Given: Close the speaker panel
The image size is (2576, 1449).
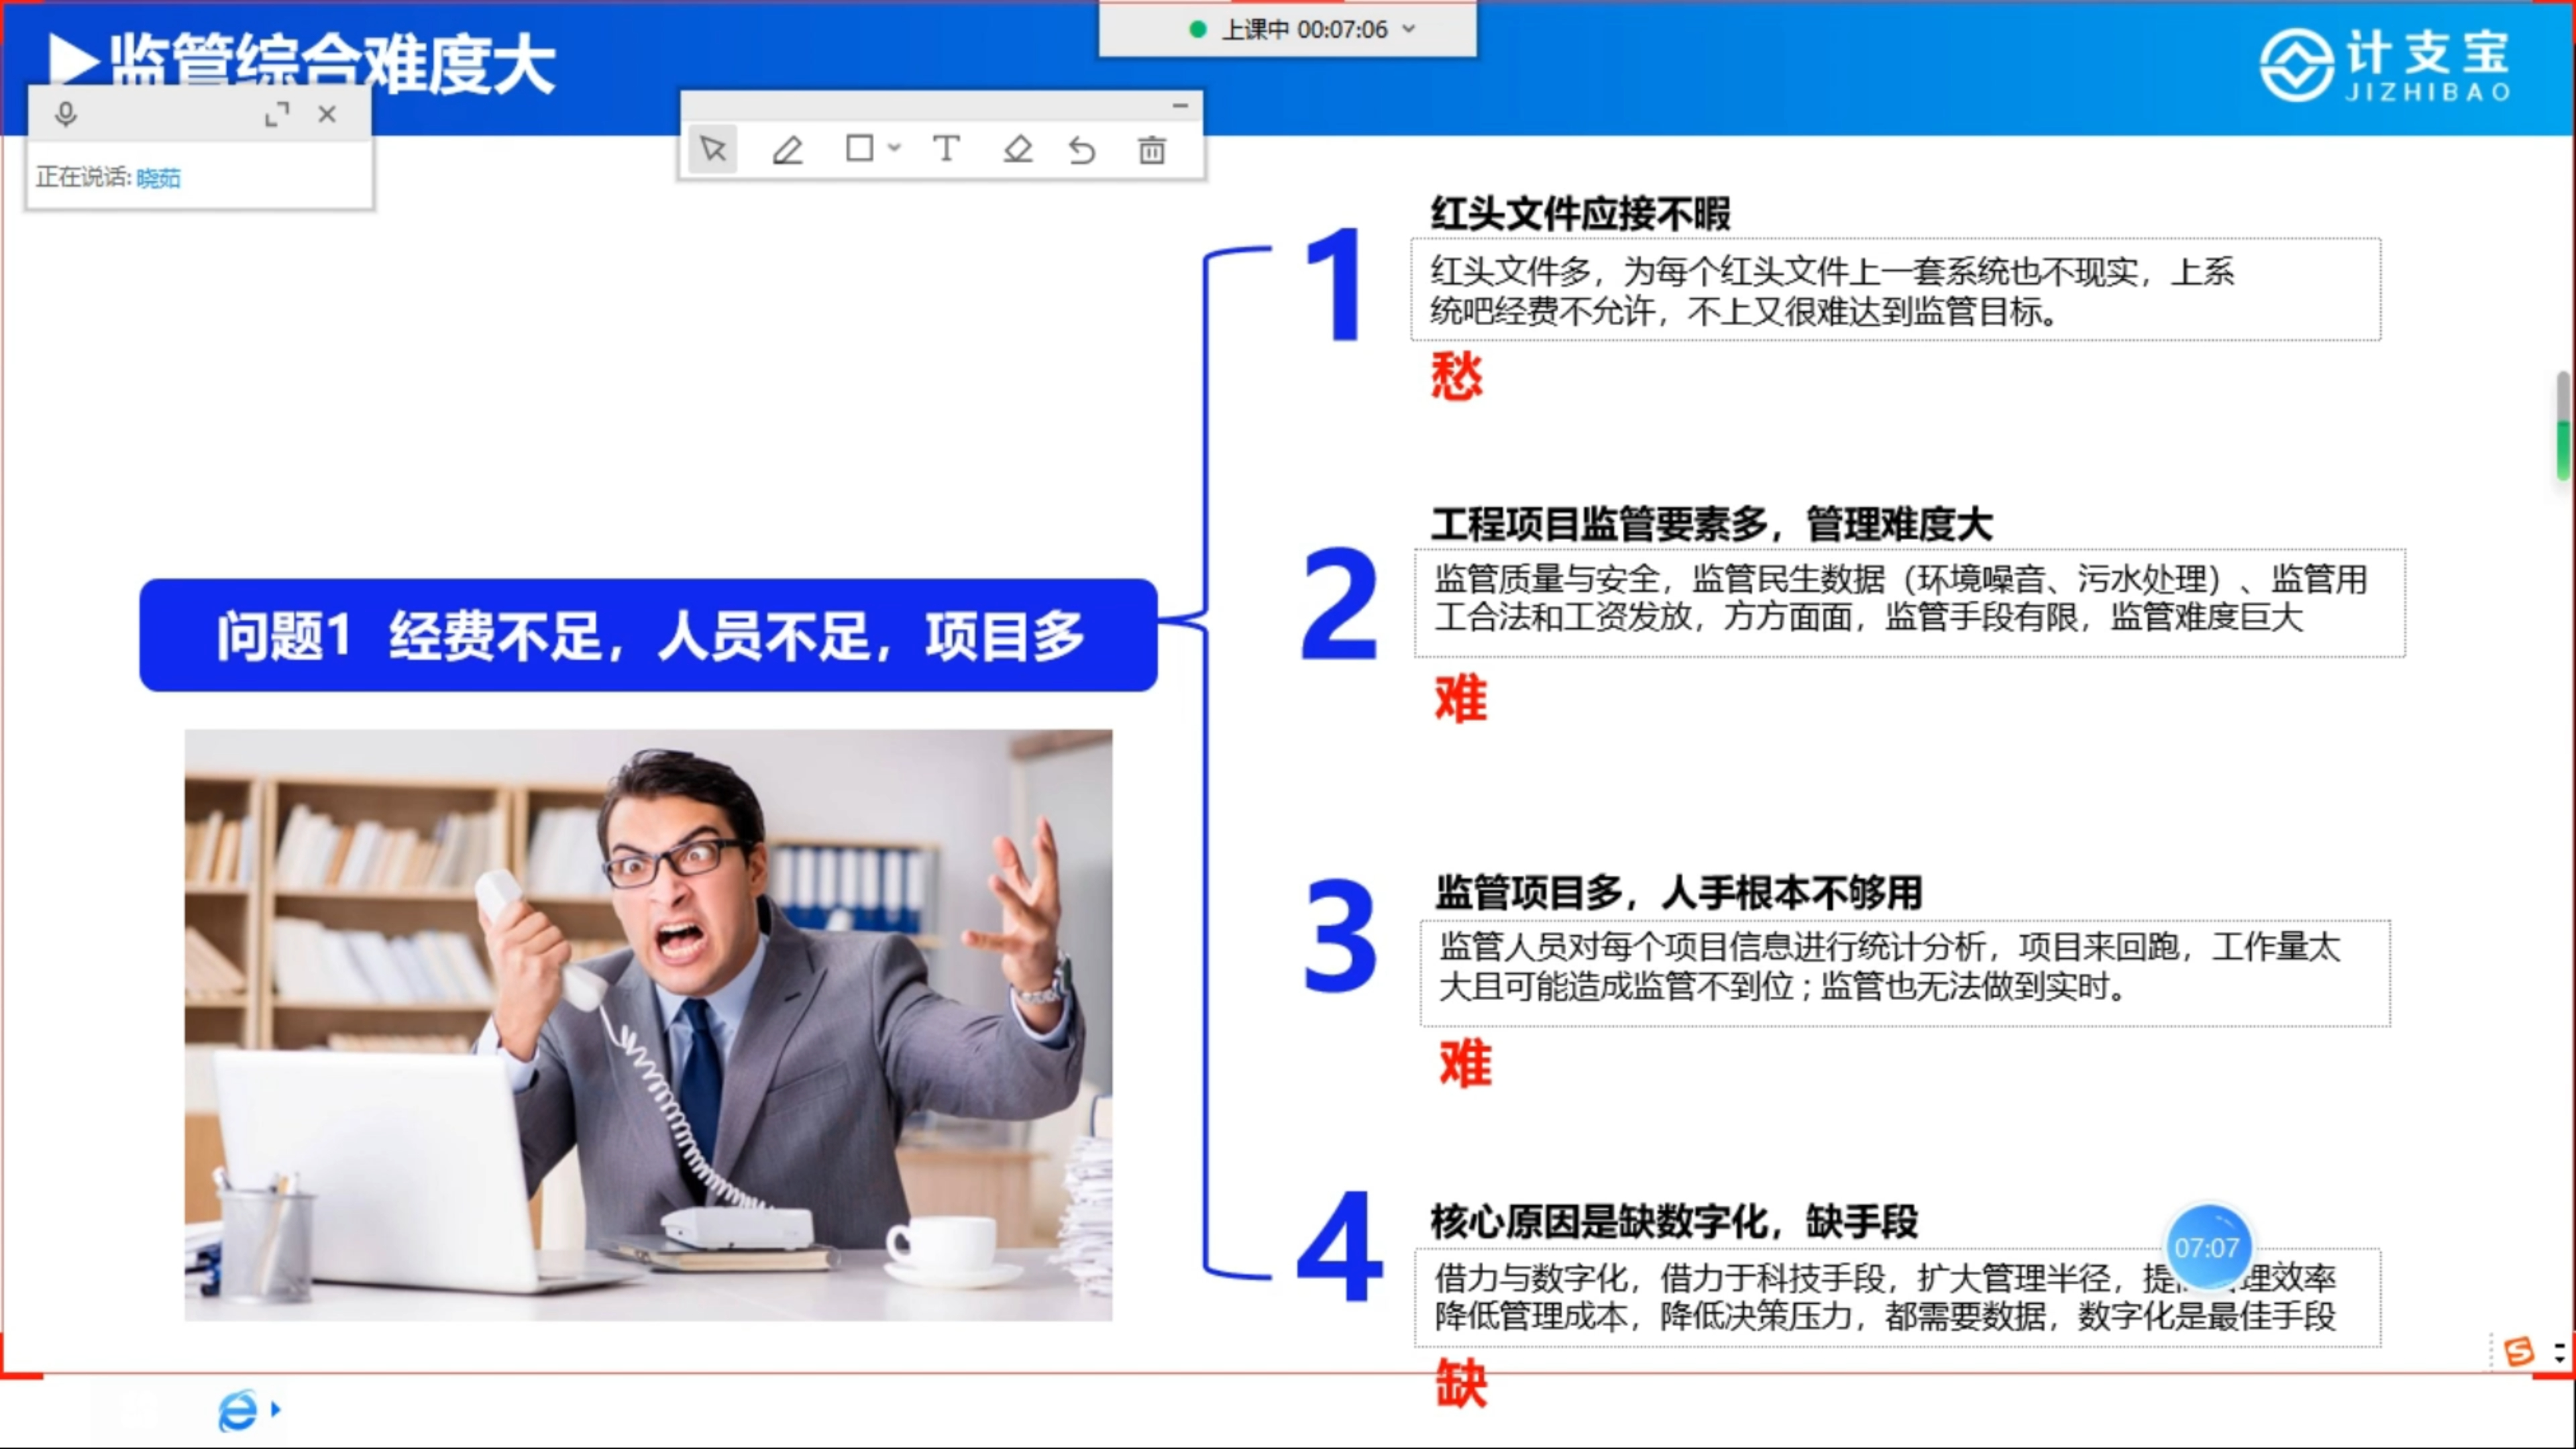Looking at the screenshot, I should click(x=327, y=114).
